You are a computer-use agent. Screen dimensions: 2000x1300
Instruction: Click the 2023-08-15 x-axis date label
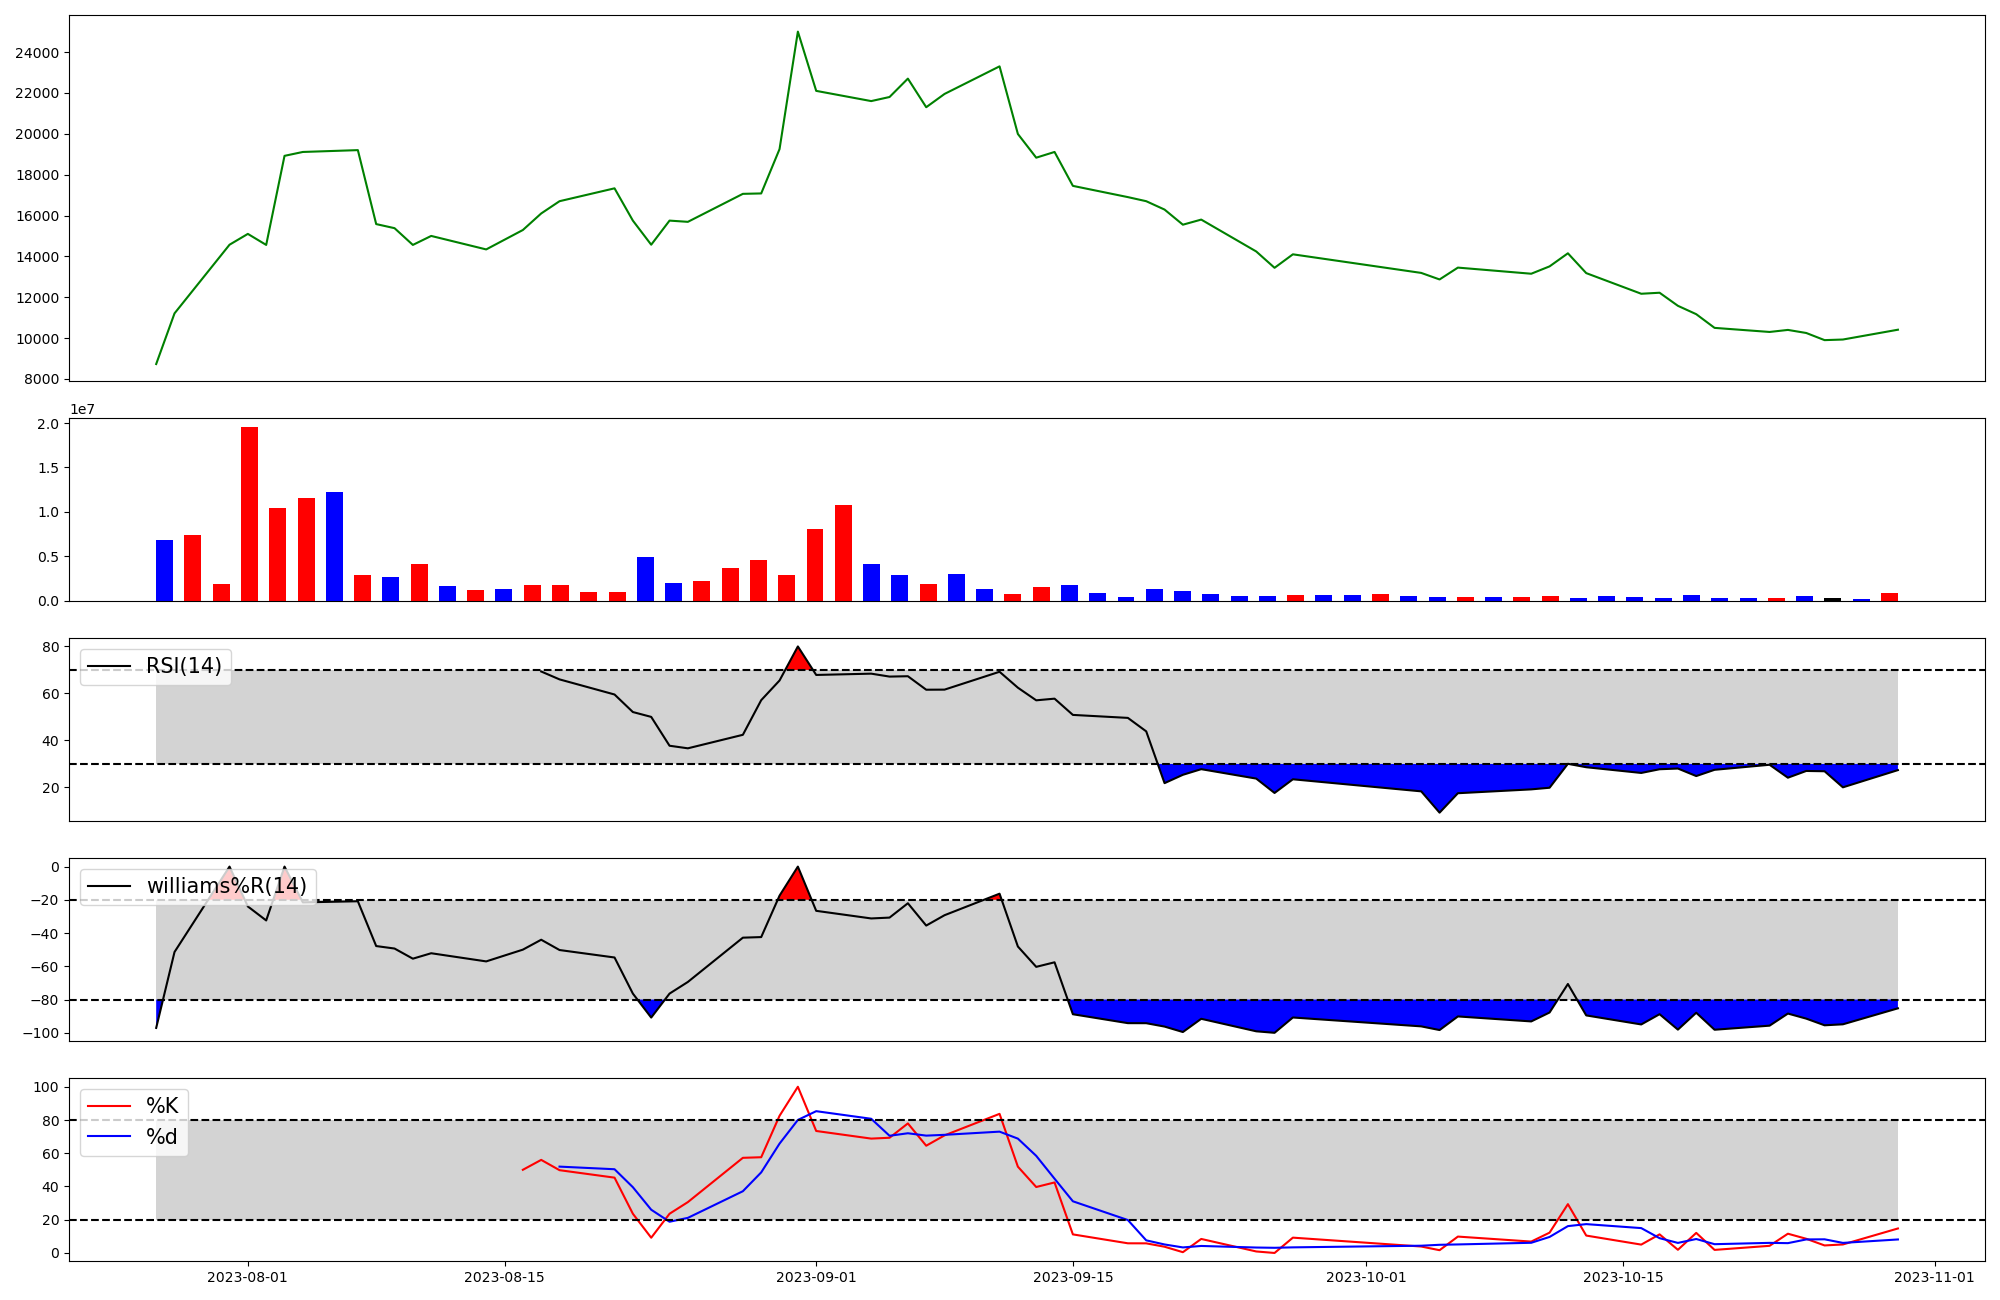[x=503, y=1277]
